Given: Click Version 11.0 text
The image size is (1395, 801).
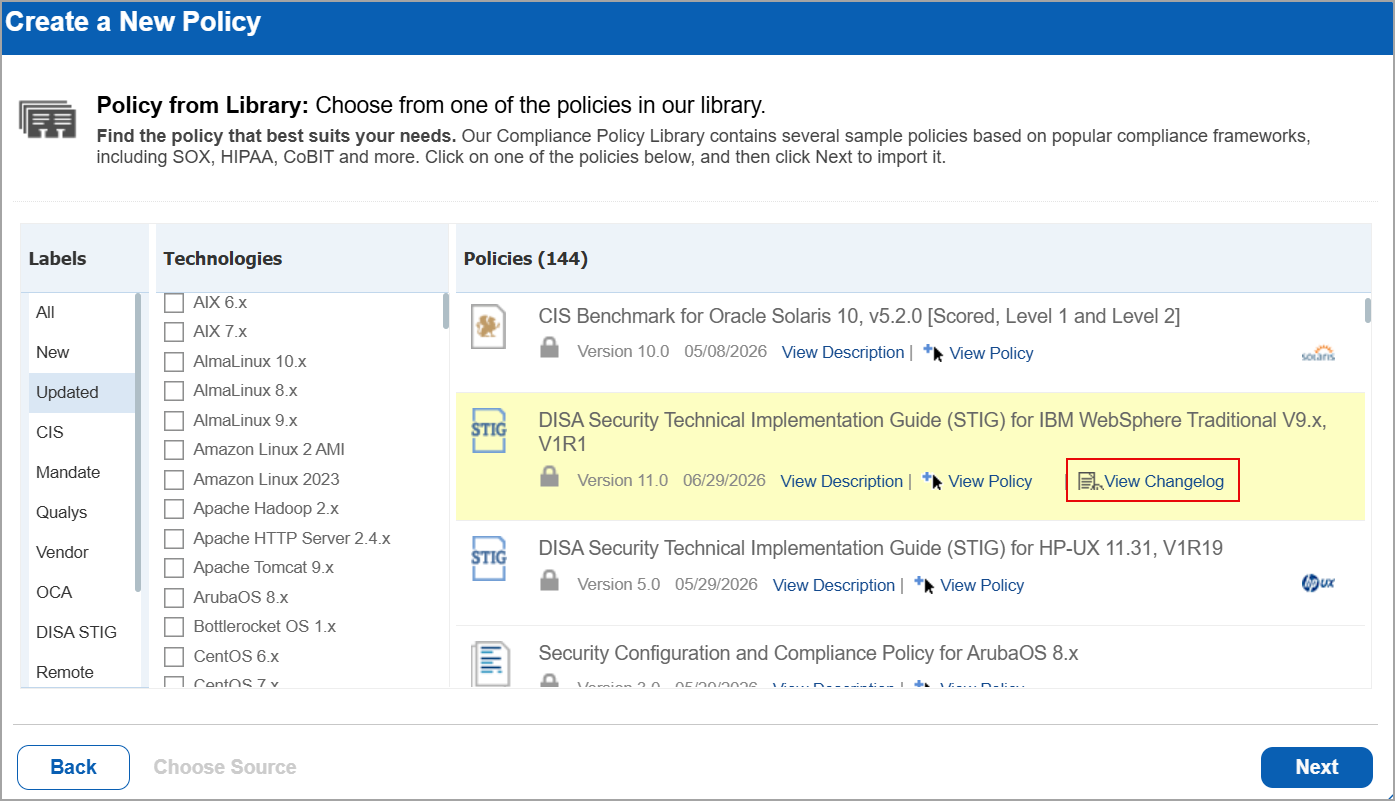Looking at the screenshot, I should [622, 480].
